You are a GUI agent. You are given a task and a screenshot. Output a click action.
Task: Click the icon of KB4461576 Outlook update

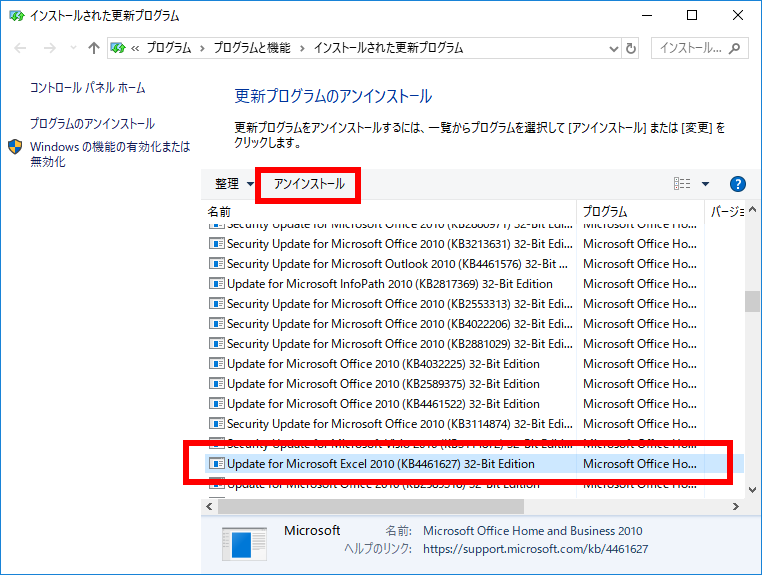click(216, 263)
